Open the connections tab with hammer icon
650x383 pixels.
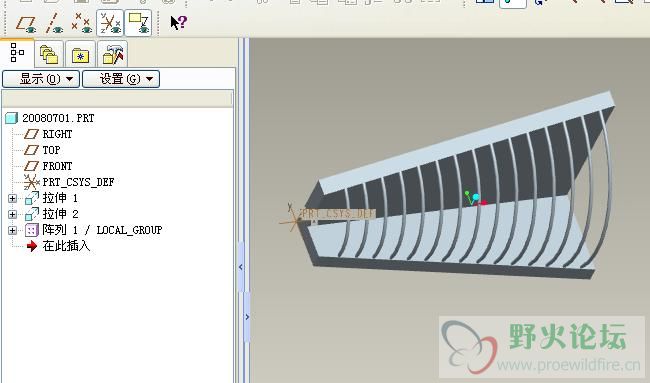pyautogui.click(x=112, y=54)
